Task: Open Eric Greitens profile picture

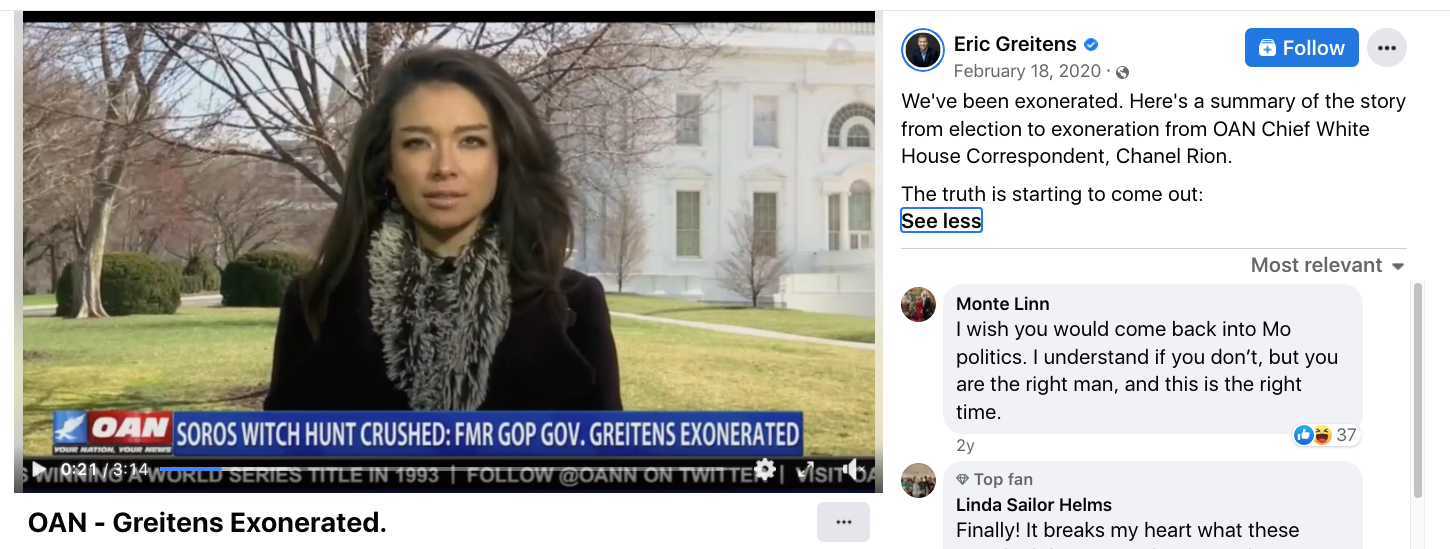Action: pyautogui.click(x=922, y=50)
